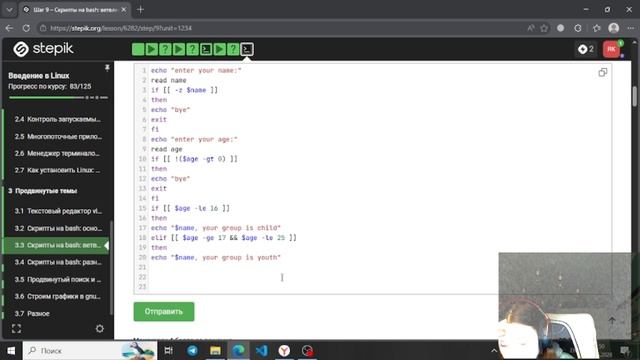Click the read aloud icon in address bar

pyautogui.click(x=531, y=28)
